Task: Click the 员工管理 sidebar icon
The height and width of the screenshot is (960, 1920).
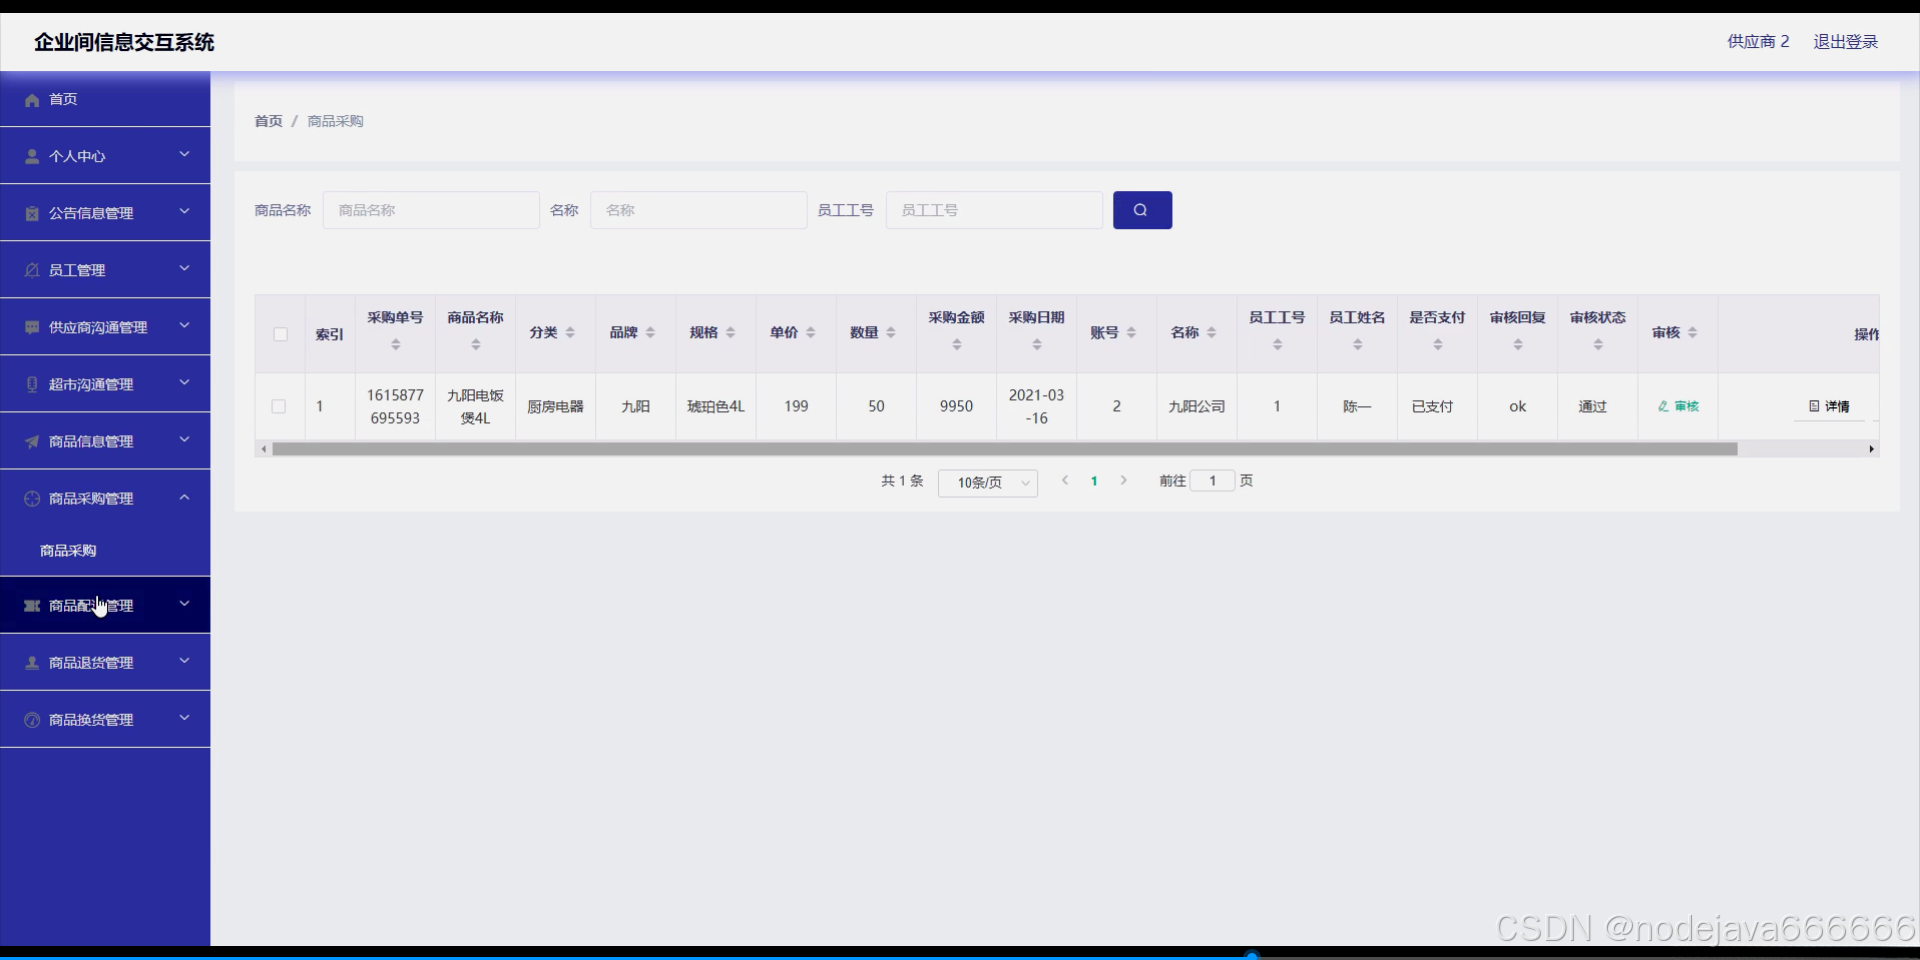Action: click(32, 271)
